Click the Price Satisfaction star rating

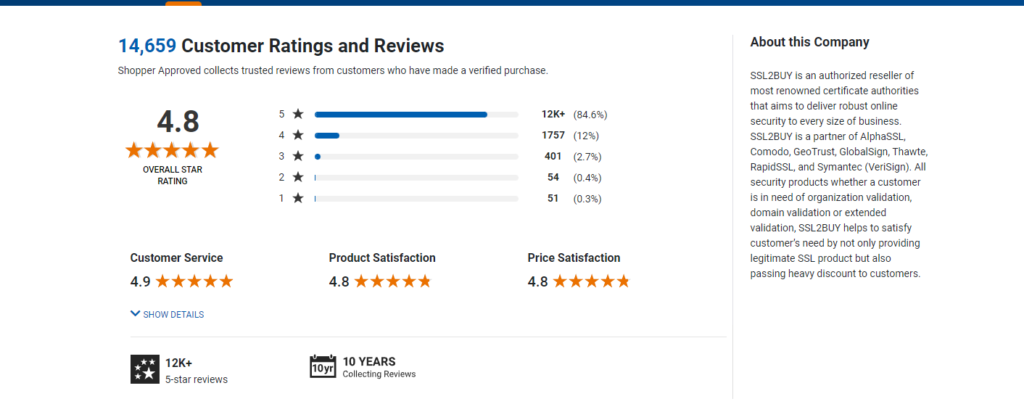tap(591, 281)
